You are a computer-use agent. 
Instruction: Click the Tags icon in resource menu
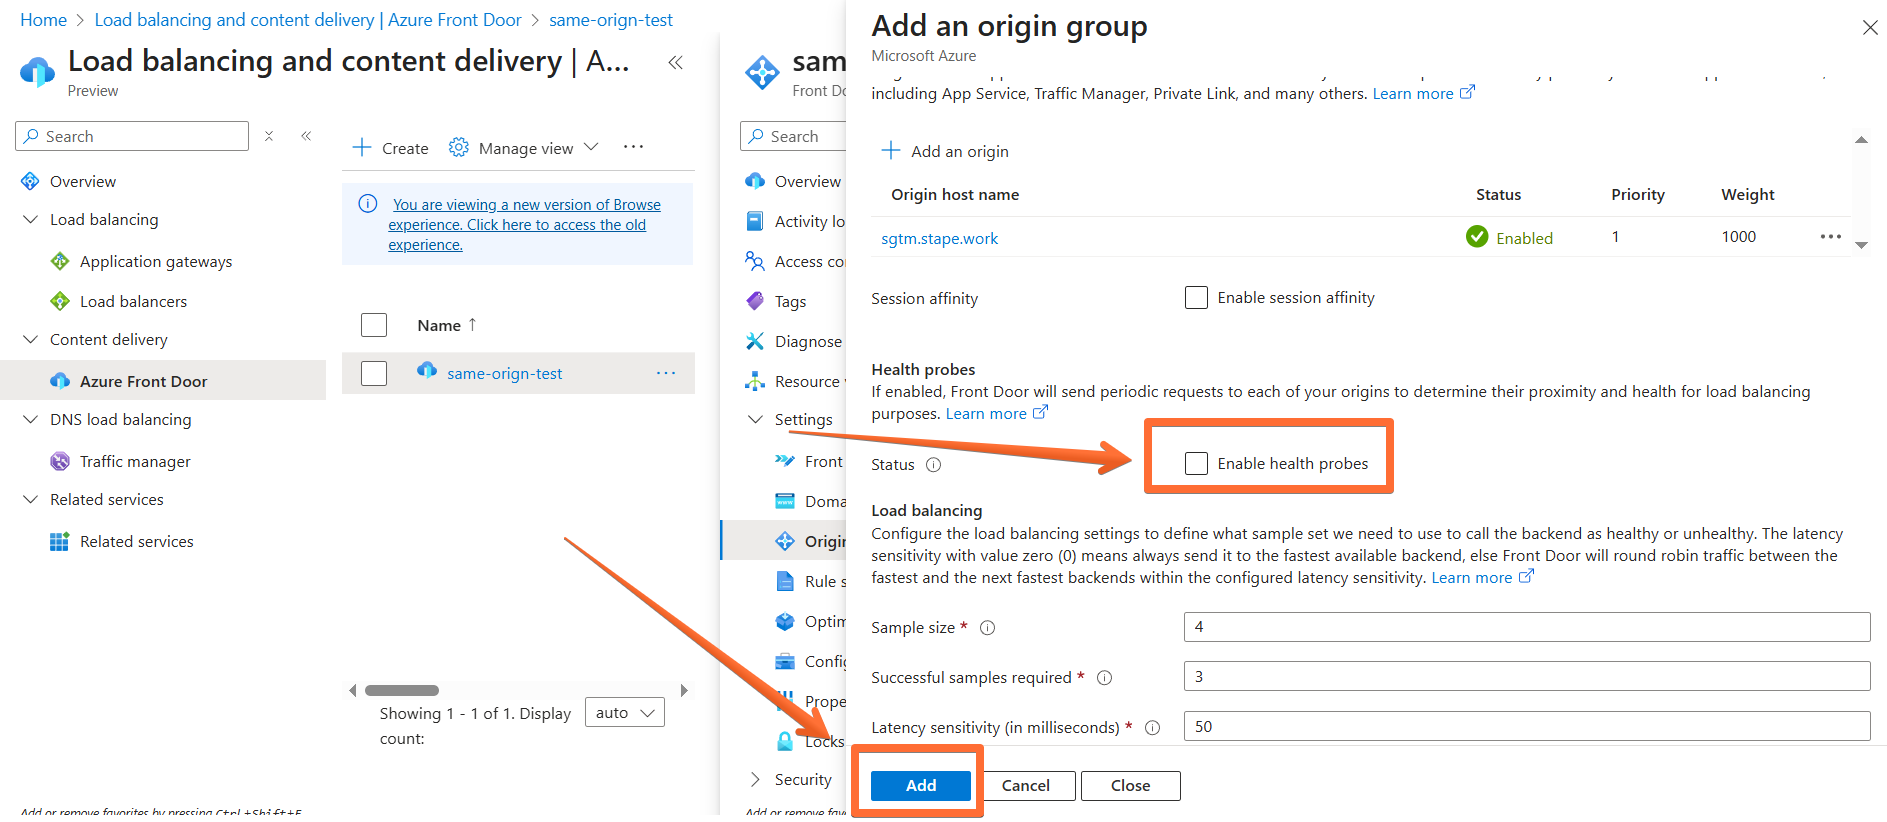point(755,301)
